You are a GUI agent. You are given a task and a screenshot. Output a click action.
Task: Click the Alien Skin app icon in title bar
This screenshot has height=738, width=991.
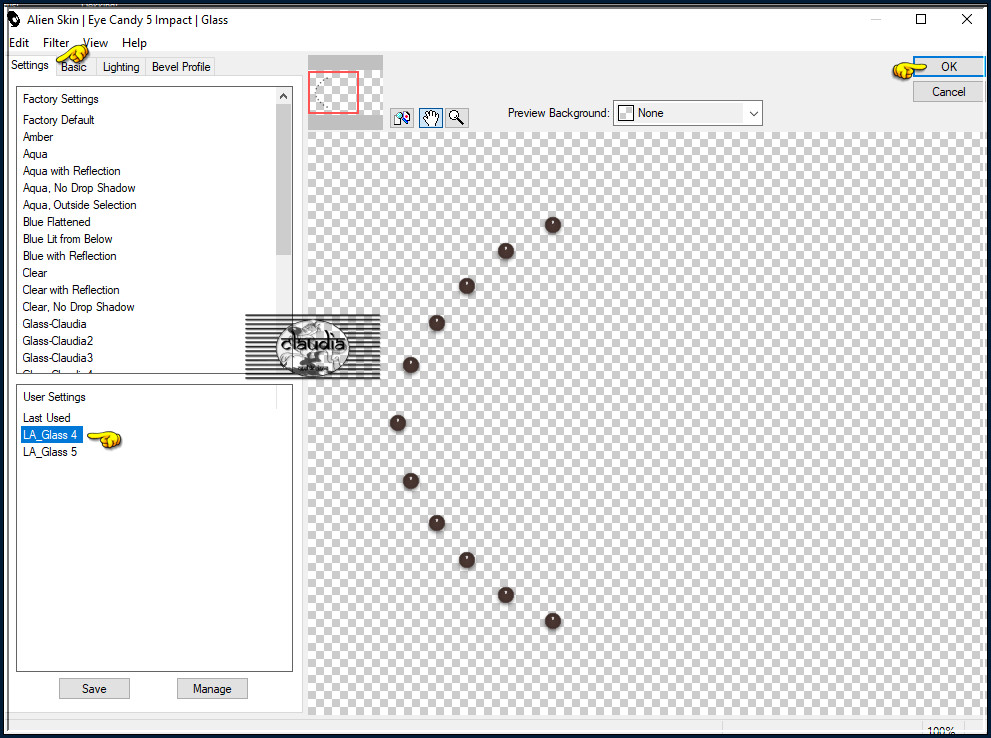(x=14, y=20)
